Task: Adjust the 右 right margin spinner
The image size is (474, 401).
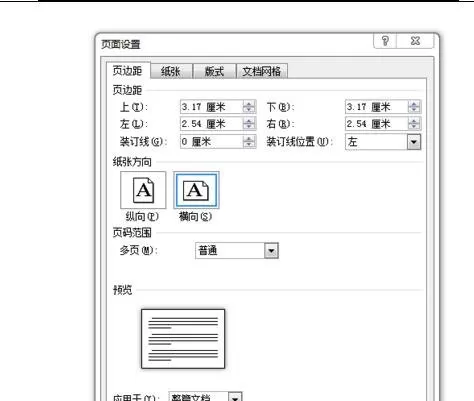Action: [x=414, y=124]
